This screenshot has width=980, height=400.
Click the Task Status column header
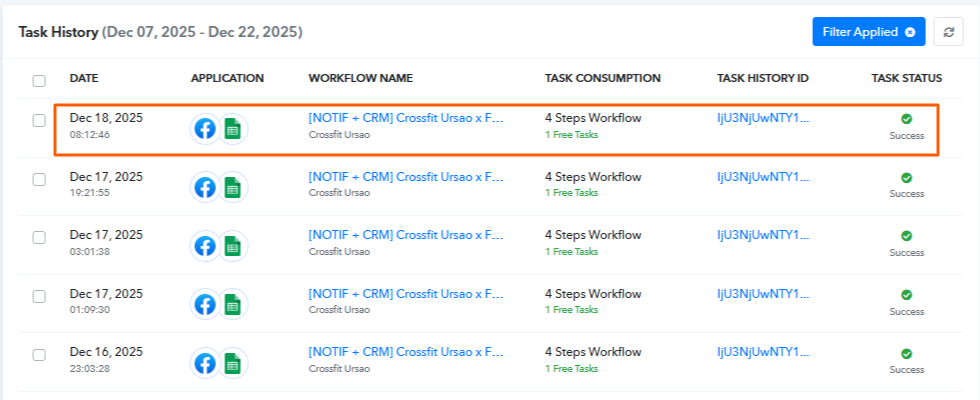tap(906, 78)
